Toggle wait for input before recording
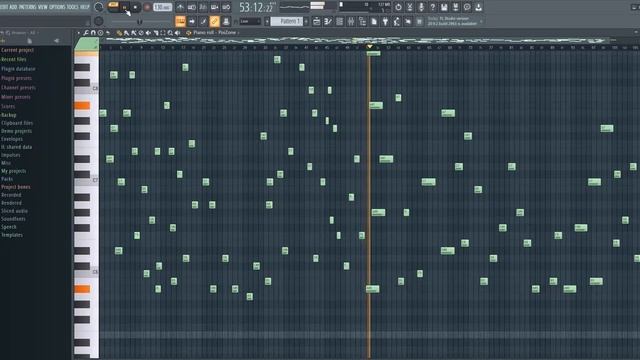The height and width of the screenshot is (360, 640). [x=191, y=7]
